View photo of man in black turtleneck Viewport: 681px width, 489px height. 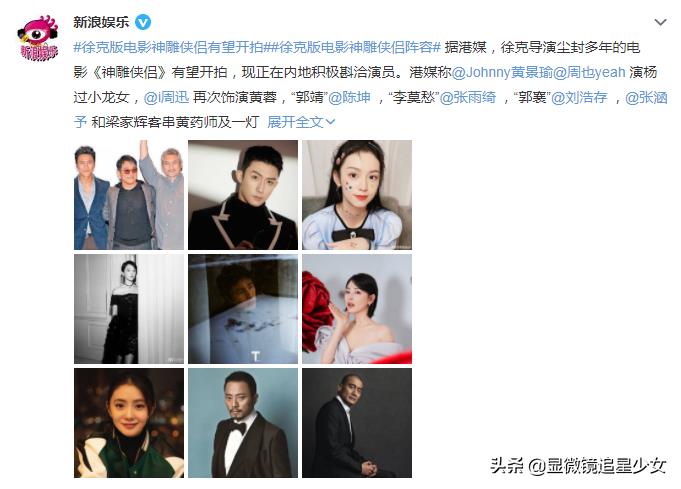tap(243, 195)
